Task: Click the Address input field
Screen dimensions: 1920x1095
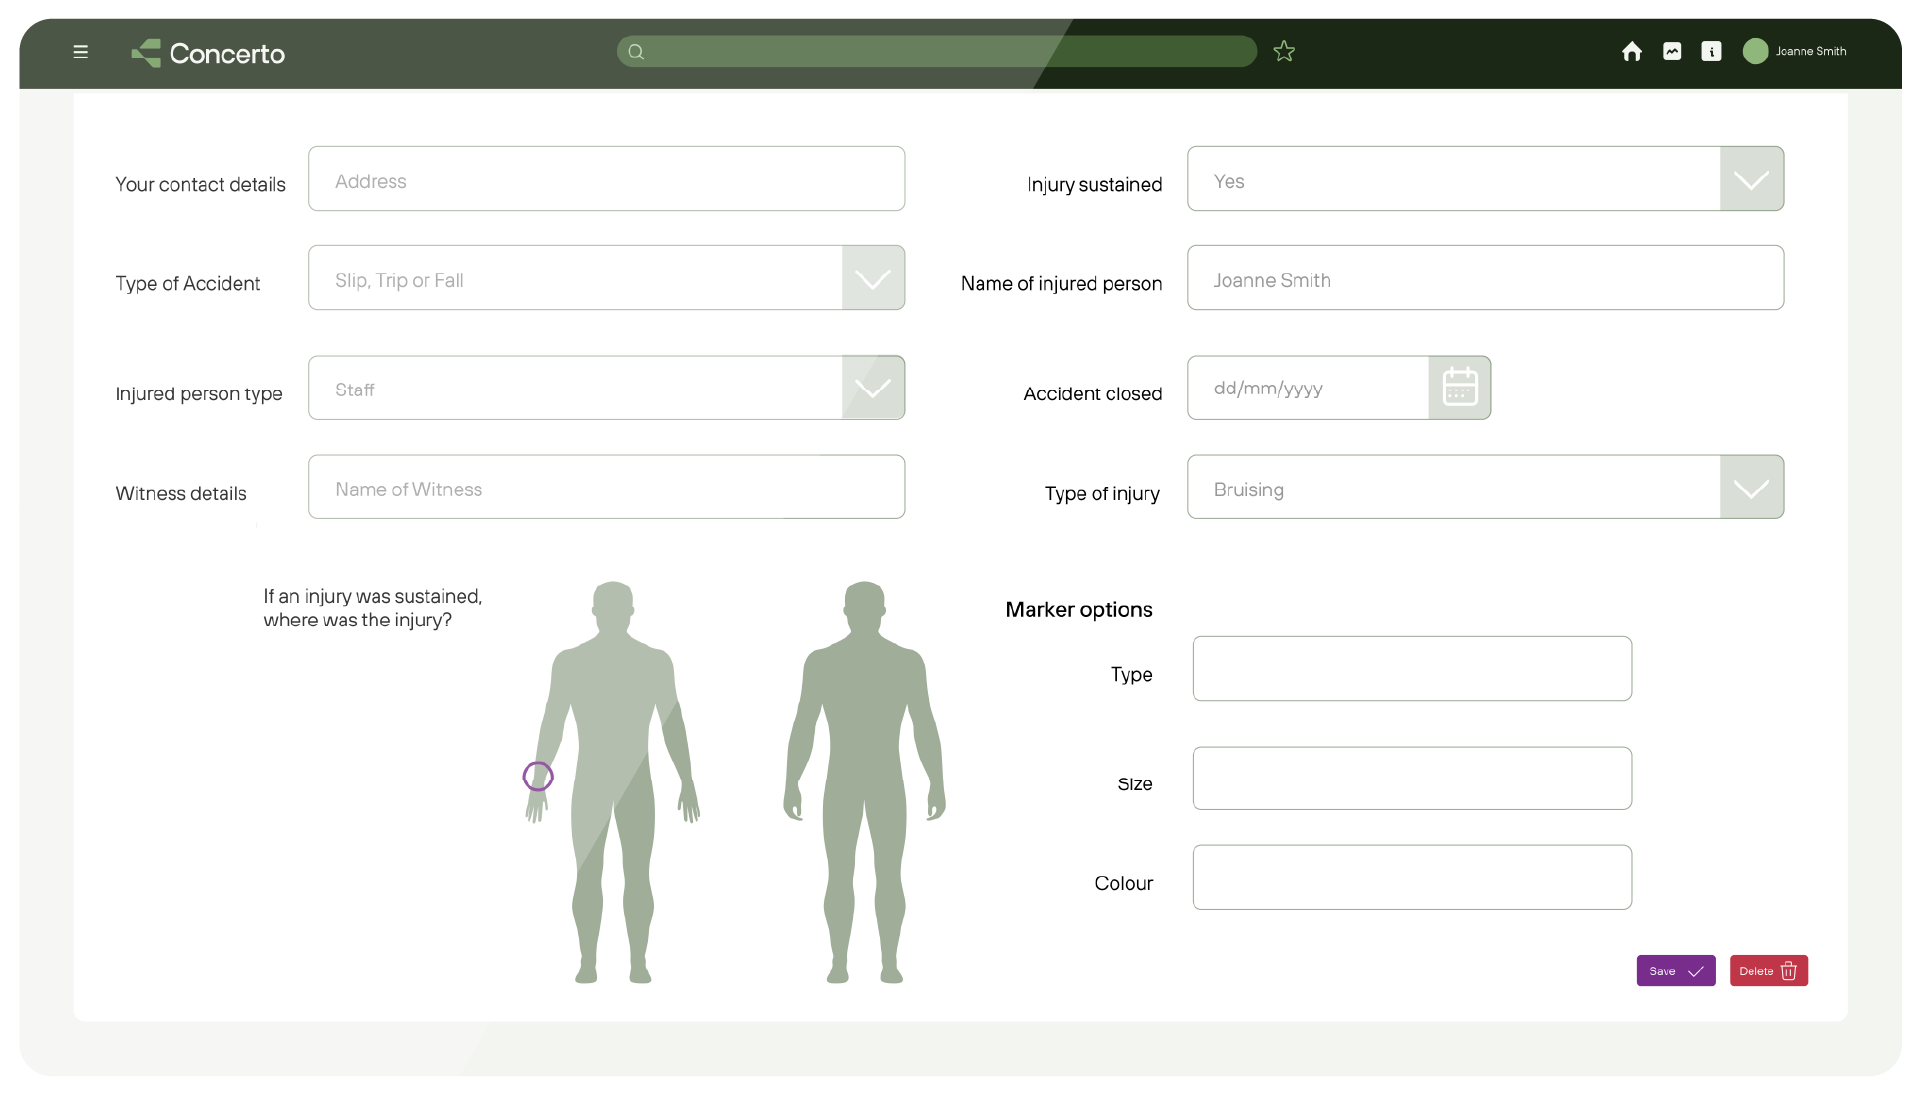Action: coord(607,179)
